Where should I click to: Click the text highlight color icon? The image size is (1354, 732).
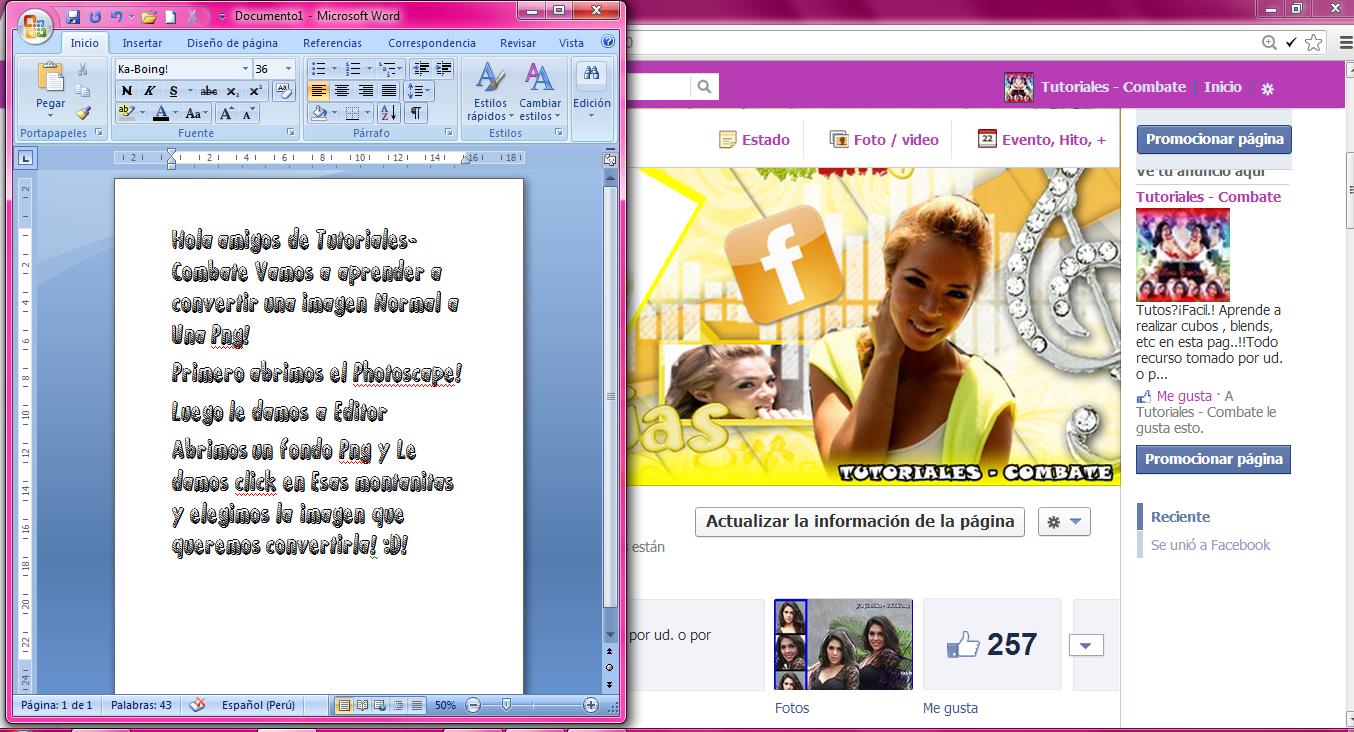tap(126, 111)
